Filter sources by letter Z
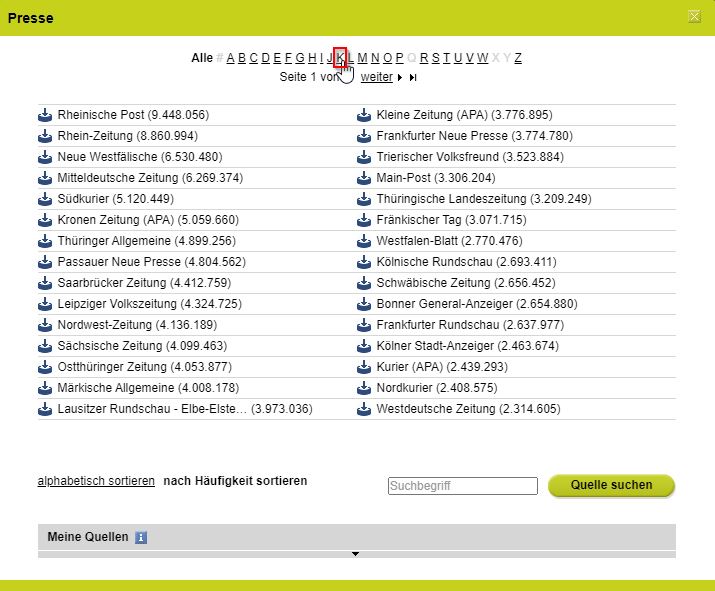Screen dimensions: 715x591 pos(518,58)
